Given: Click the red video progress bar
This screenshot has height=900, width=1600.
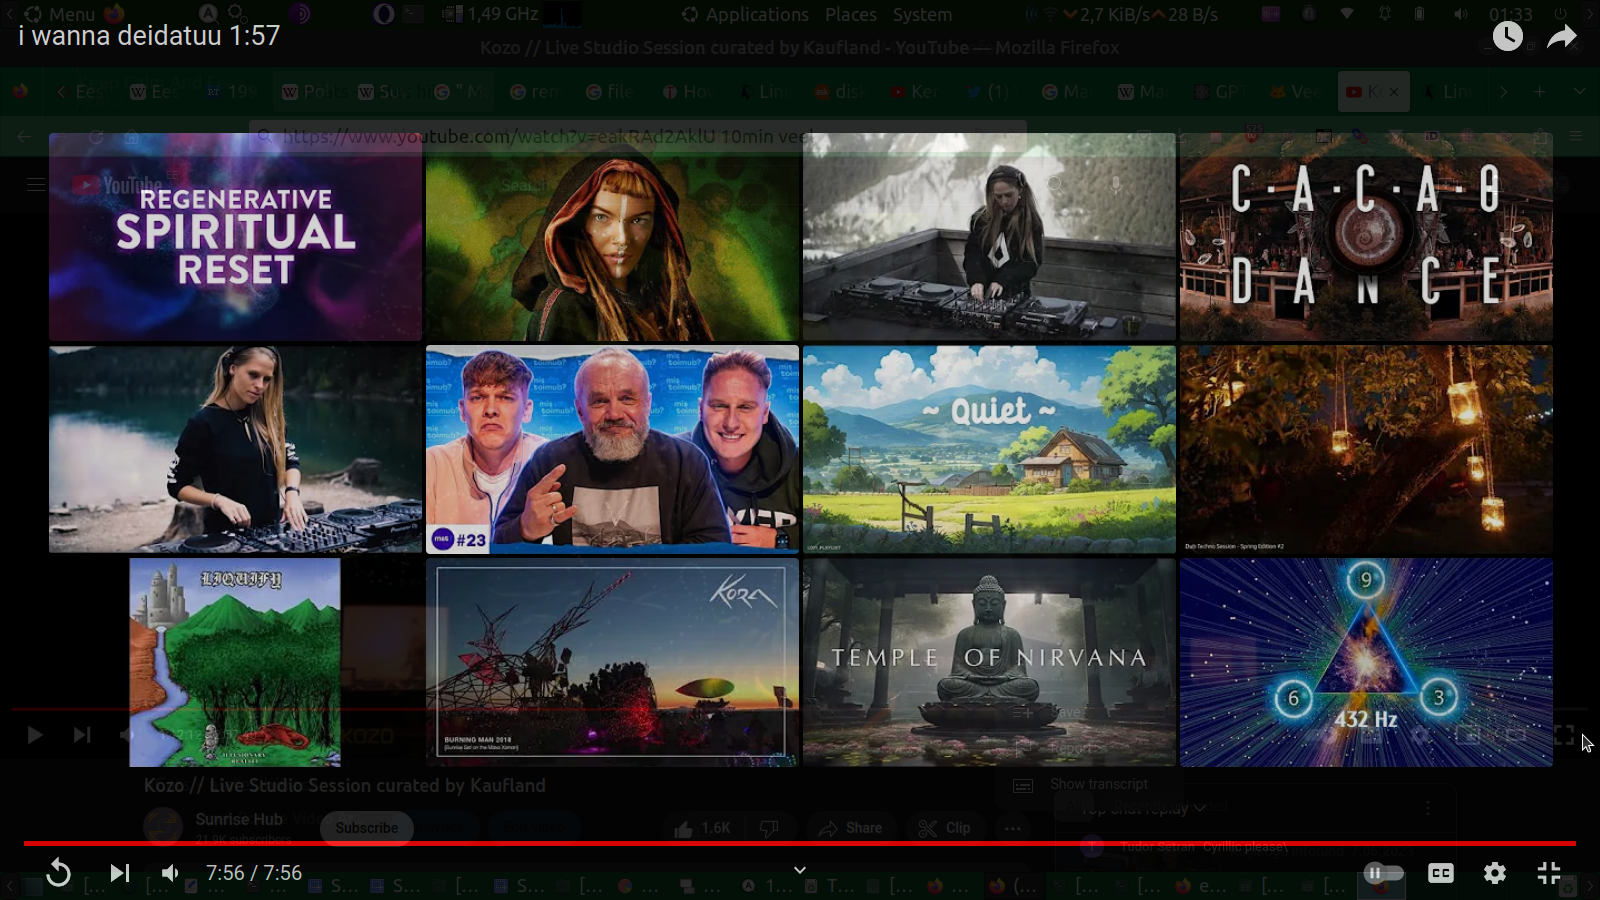Looking at the screenshot, I should coord(800,843).
